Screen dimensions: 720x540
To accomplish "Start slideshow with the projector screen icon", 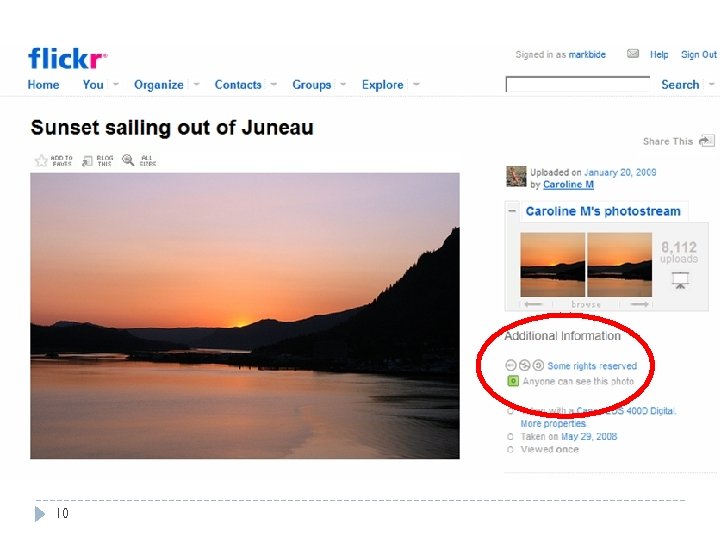I will pyautogui.click(x=680, y=280).
